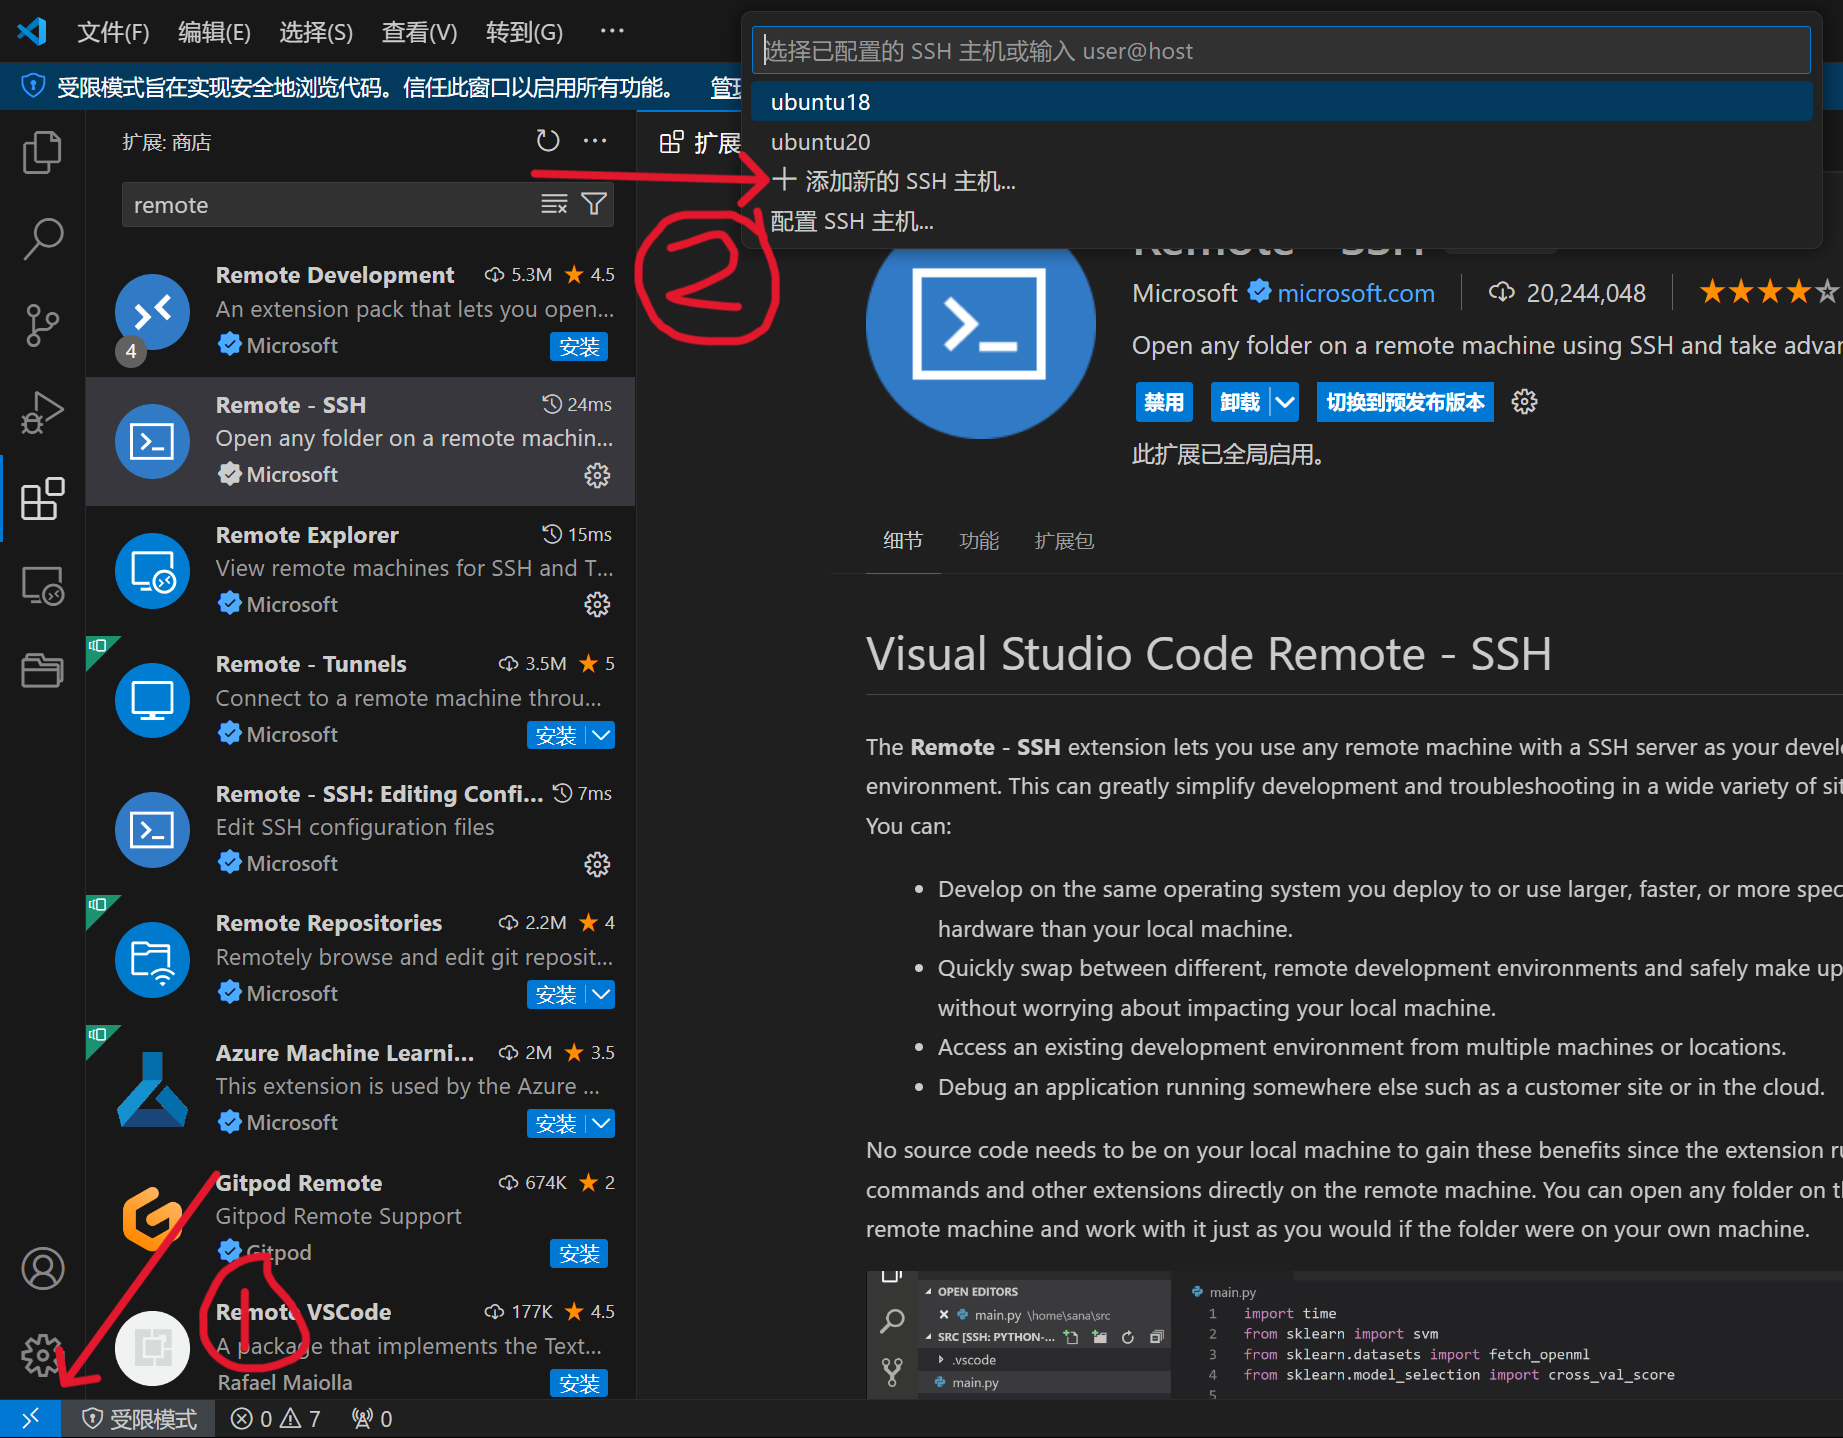Switch to the 扩展包 extension pack tab
This screenshot has height=1438, width=1843.
(1064, 541)
